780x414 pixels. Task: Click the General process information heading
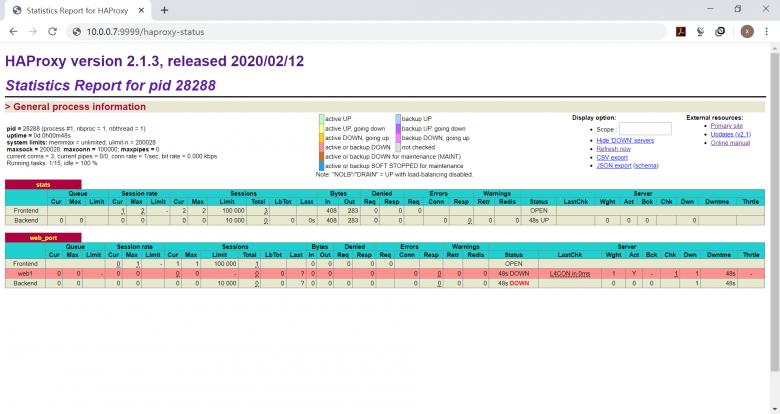(79, 106)
